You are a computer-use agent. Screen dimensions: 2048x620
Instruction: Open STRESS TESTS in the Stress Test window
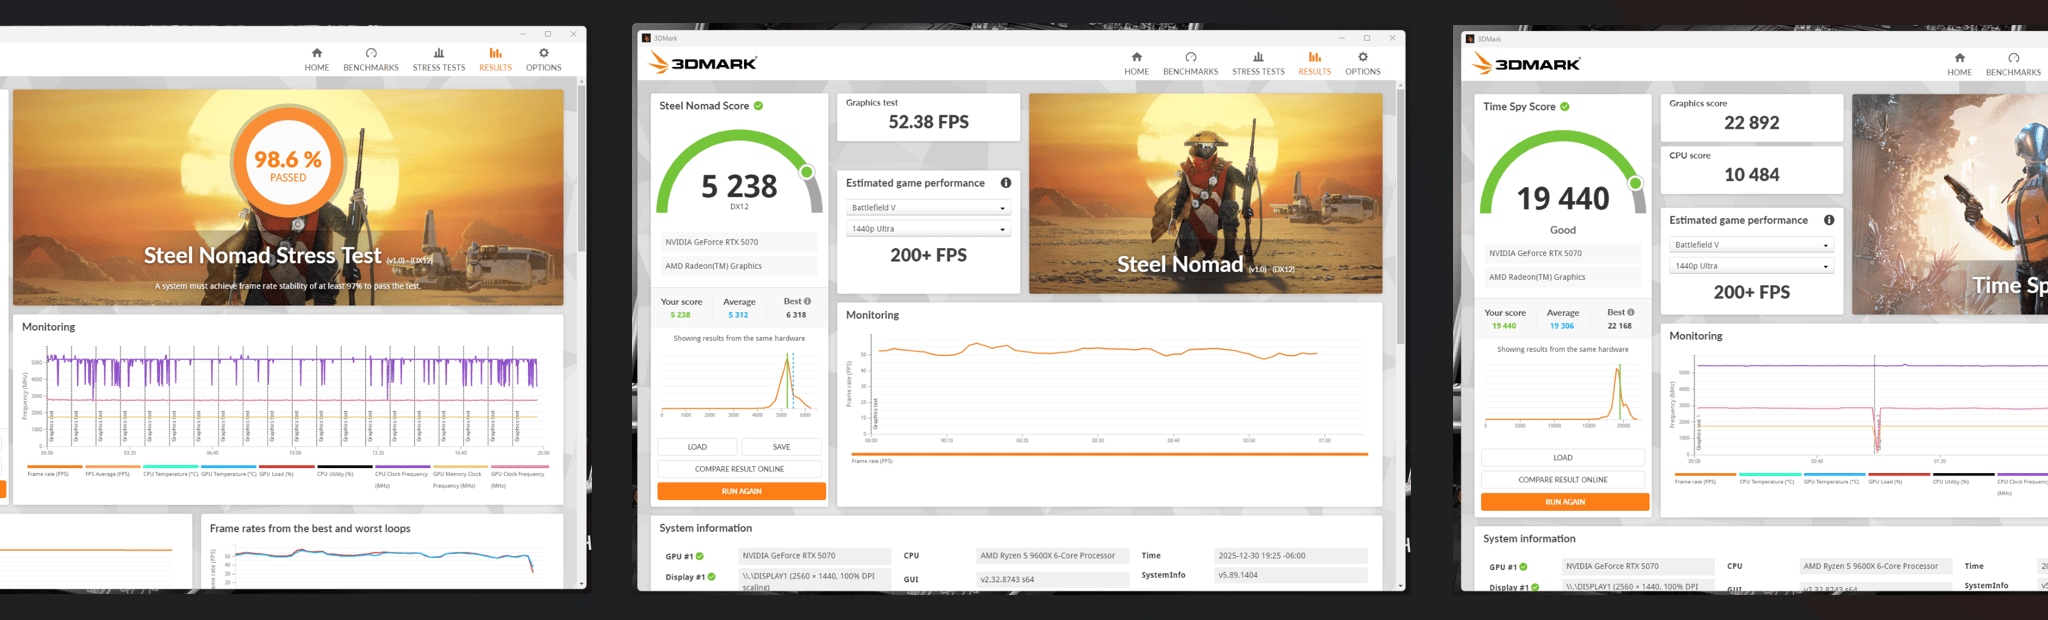439,59
